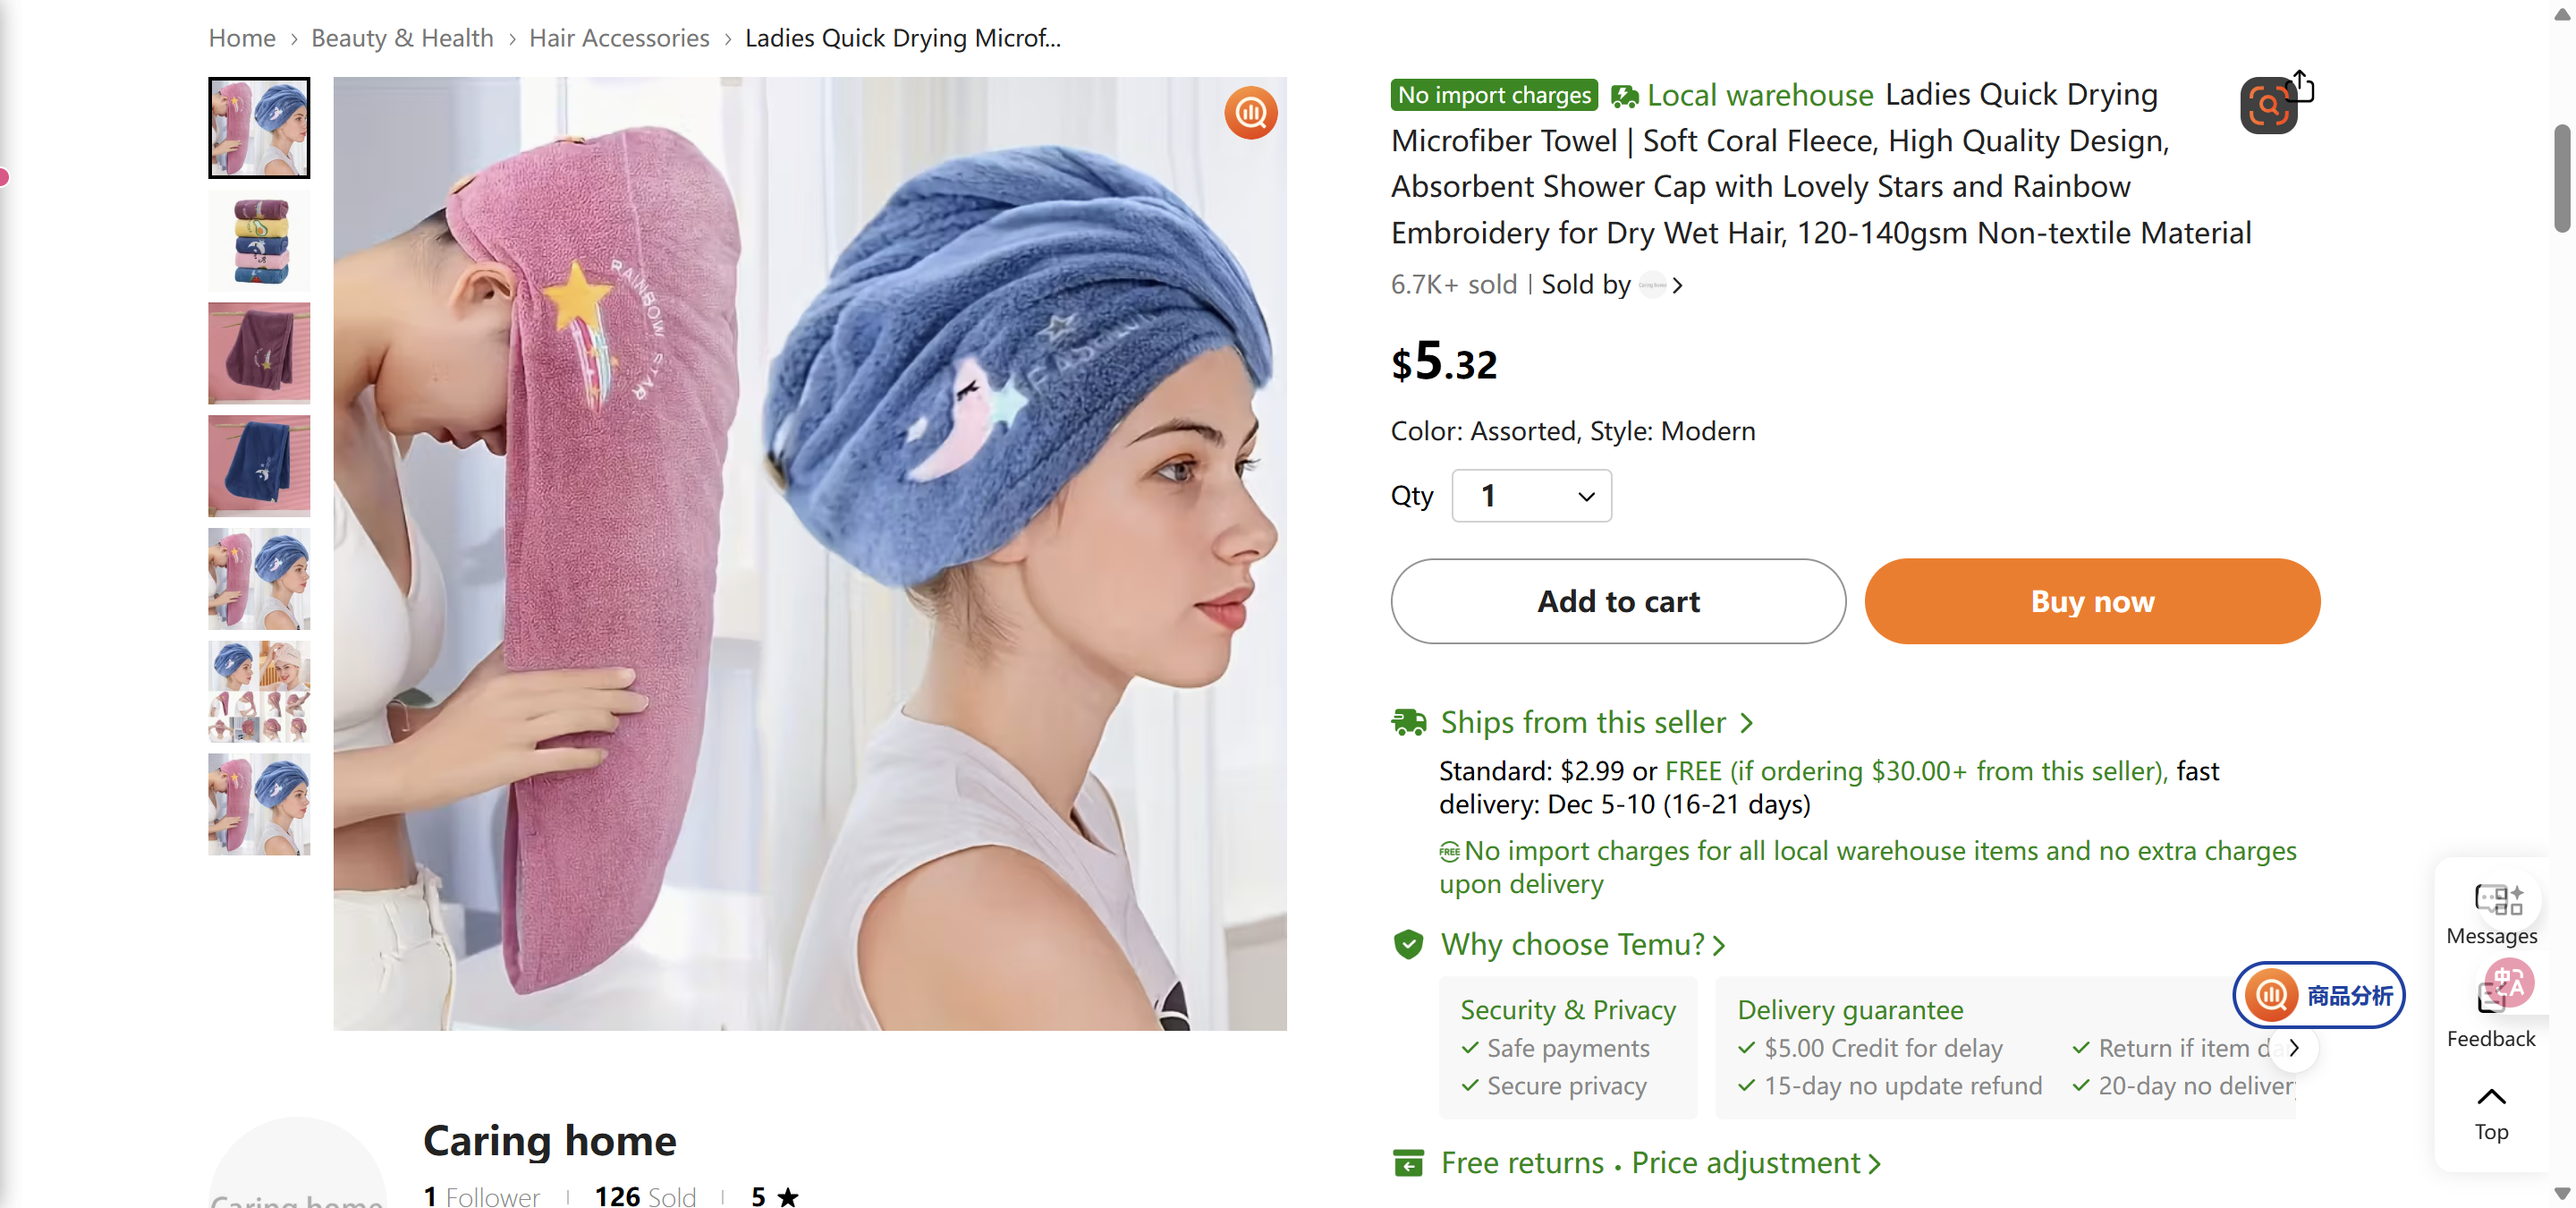Image resolution: width=2576 pixels, height=1208 pixels.
Task: Navigate to Hair Accessories breadcrumb
Action: coord(618,38)
